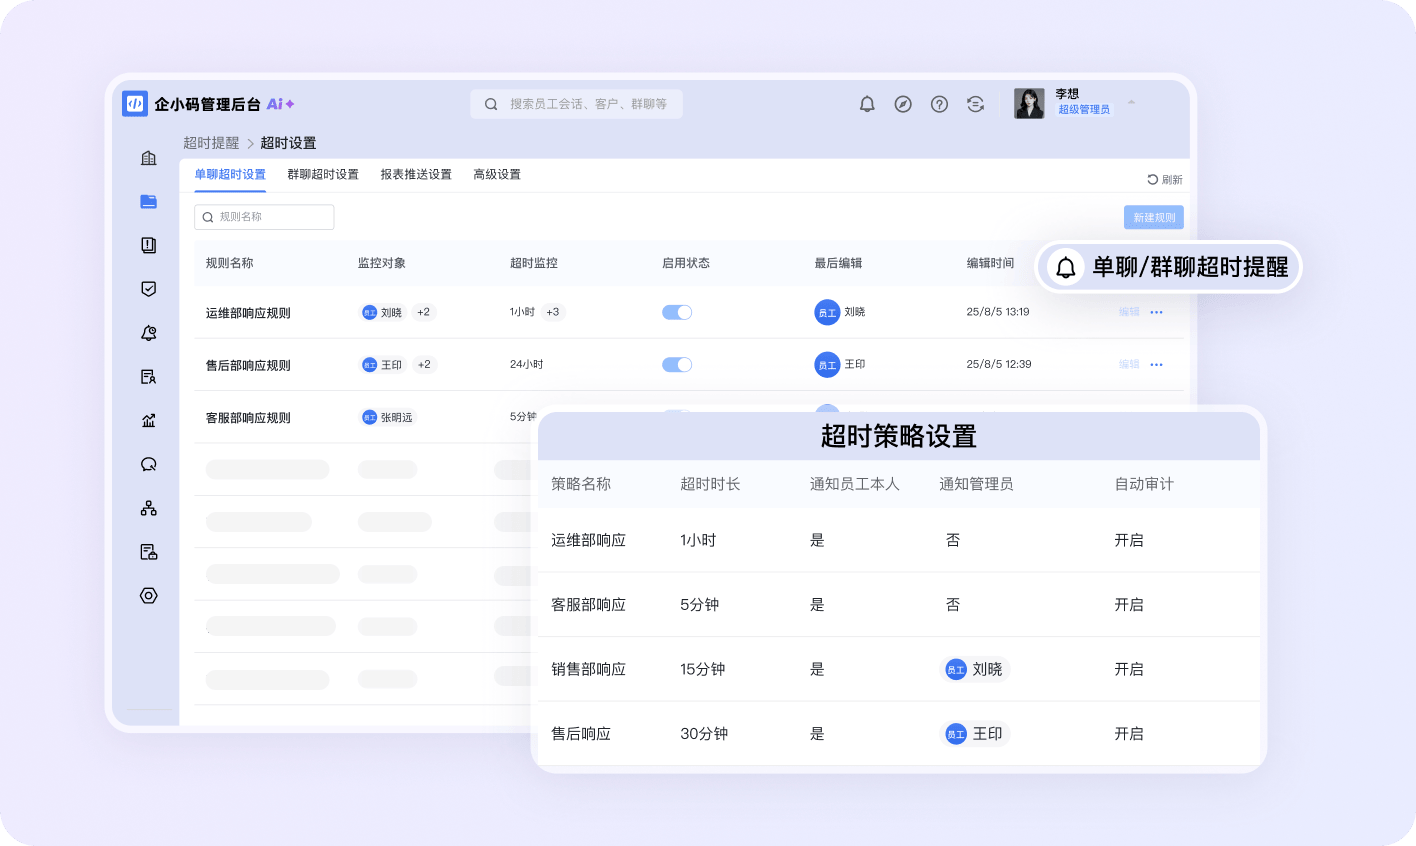Open more options for 售后部响应规则 row
The height and width of the screenshot is (846, 1416).
coord(1156,365)
